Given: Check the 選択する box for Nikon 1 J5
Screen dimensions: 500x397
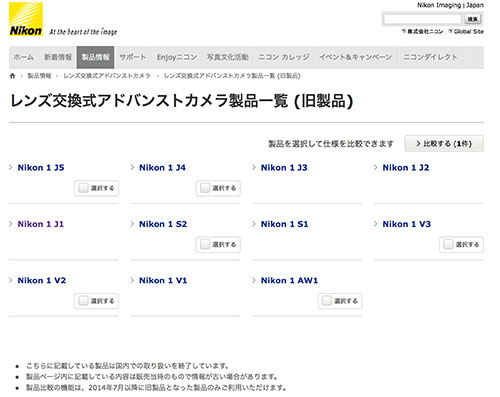Looking at the screenshot, I should coord(83,188).
